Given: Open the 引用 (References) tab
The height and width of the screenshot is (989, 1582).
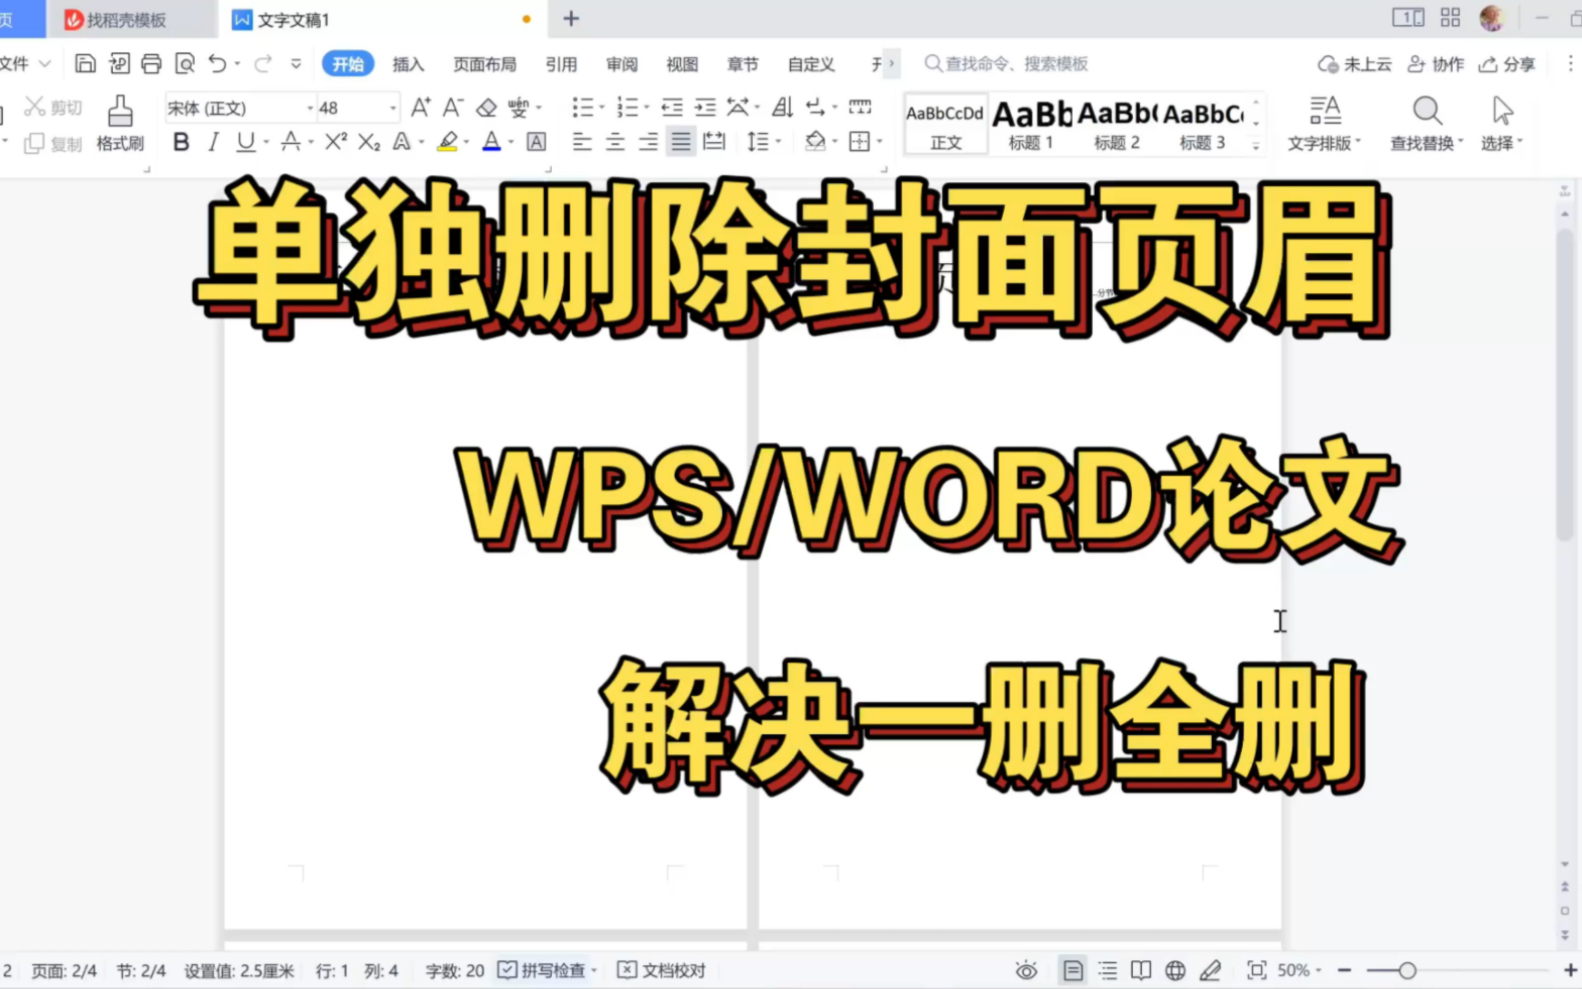Looking at the screenshot, I should click(x=561, y=64).
